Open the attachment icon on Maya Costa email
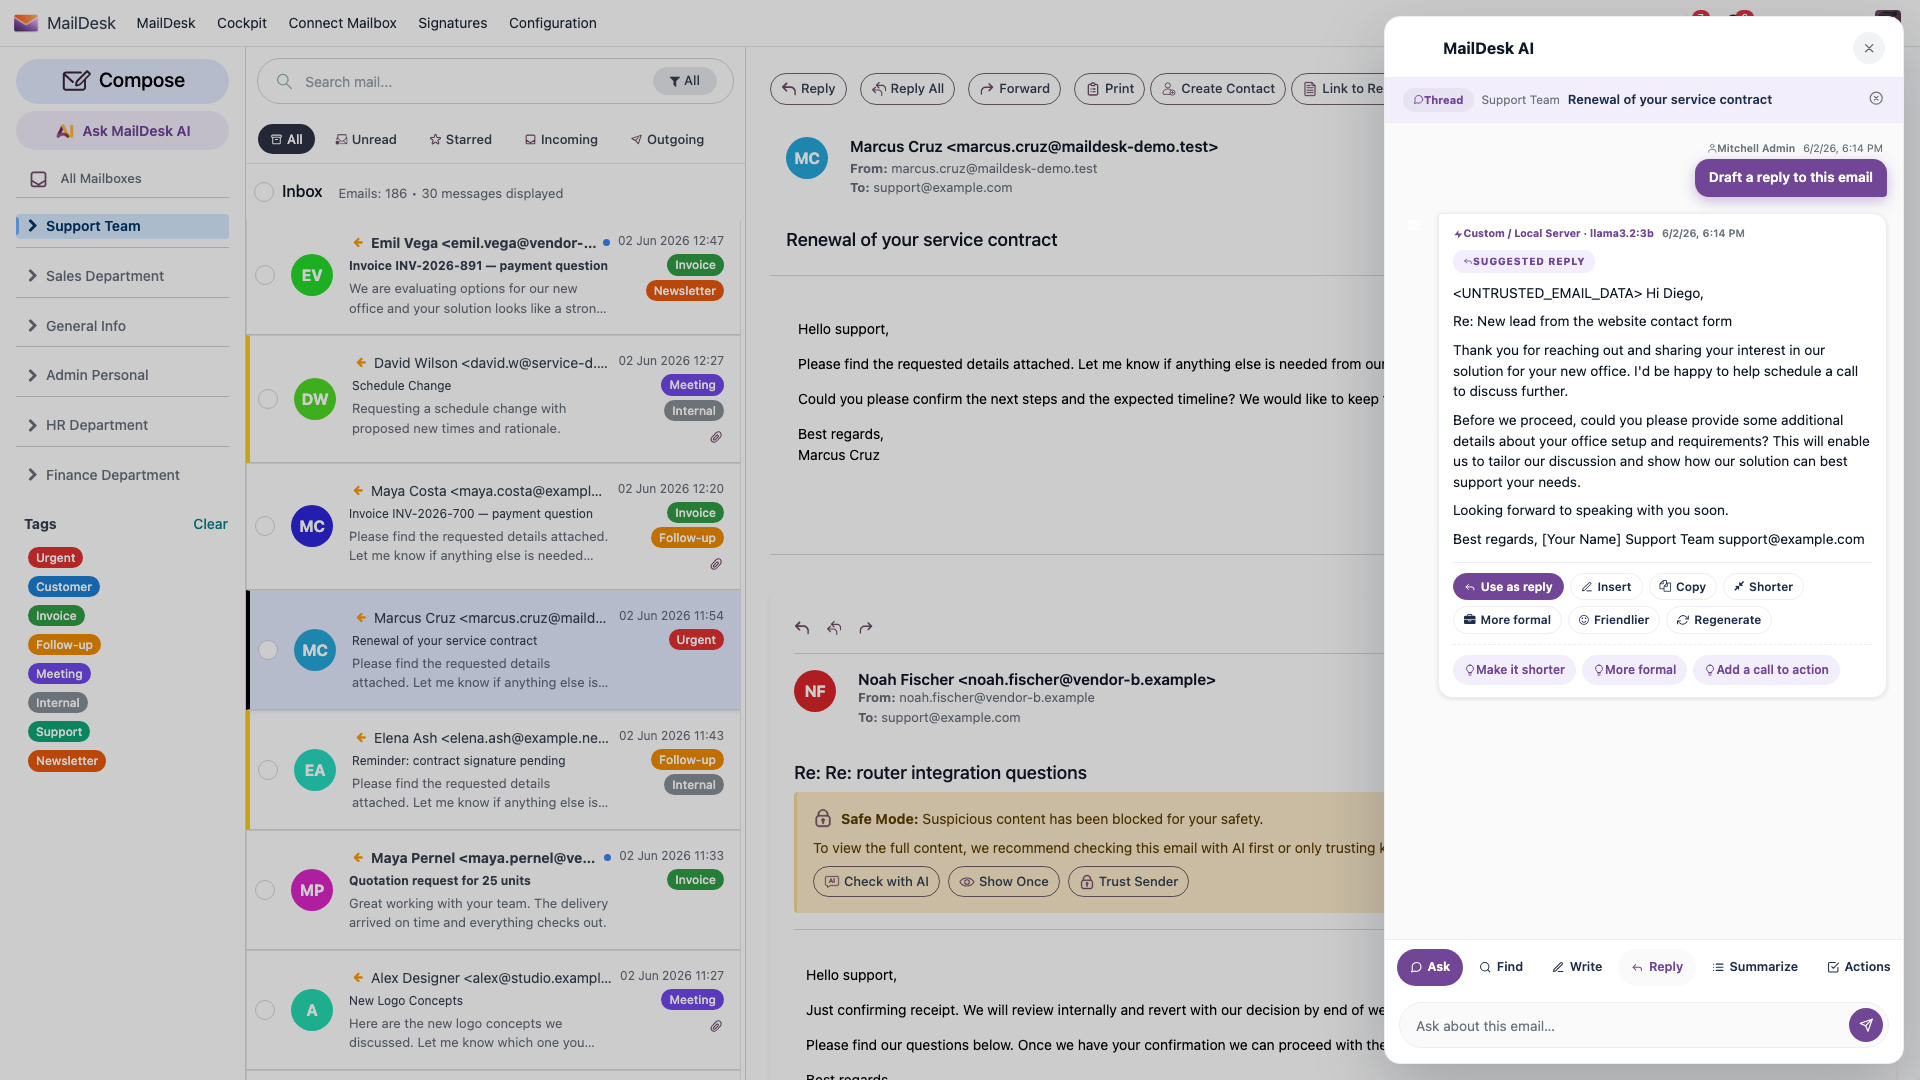This screenshot has width=1920, height=1080. tap(716, 564)
